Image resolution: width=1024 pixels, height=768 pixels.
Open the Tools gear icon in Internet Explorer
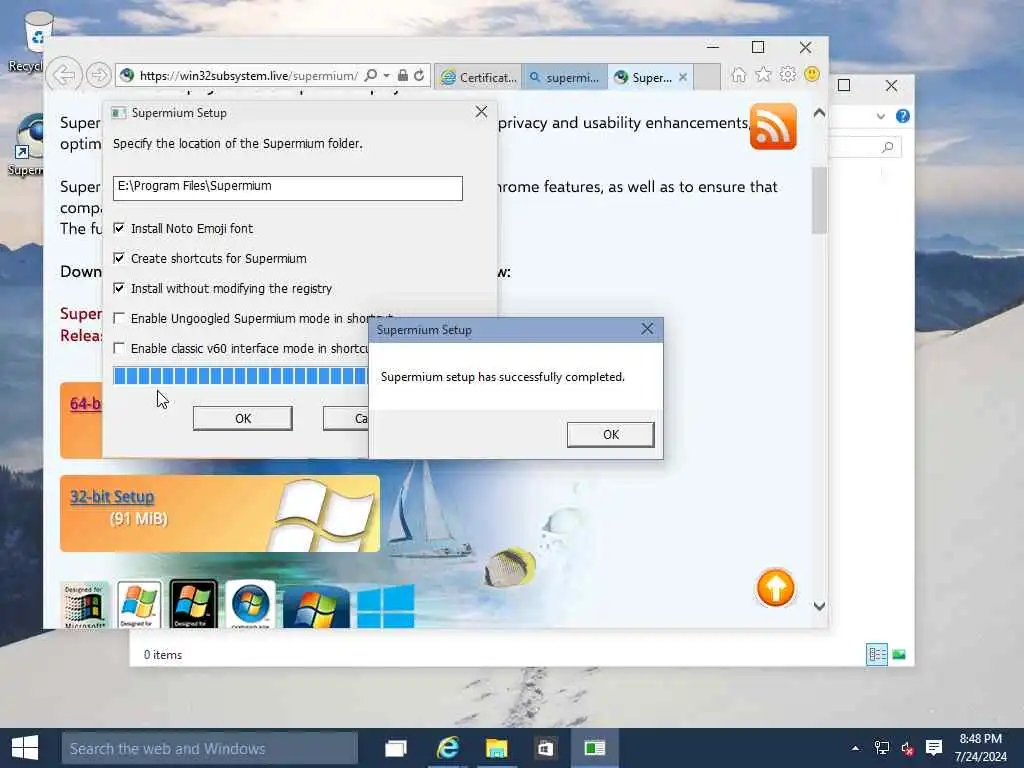click(x=788, y=75)
